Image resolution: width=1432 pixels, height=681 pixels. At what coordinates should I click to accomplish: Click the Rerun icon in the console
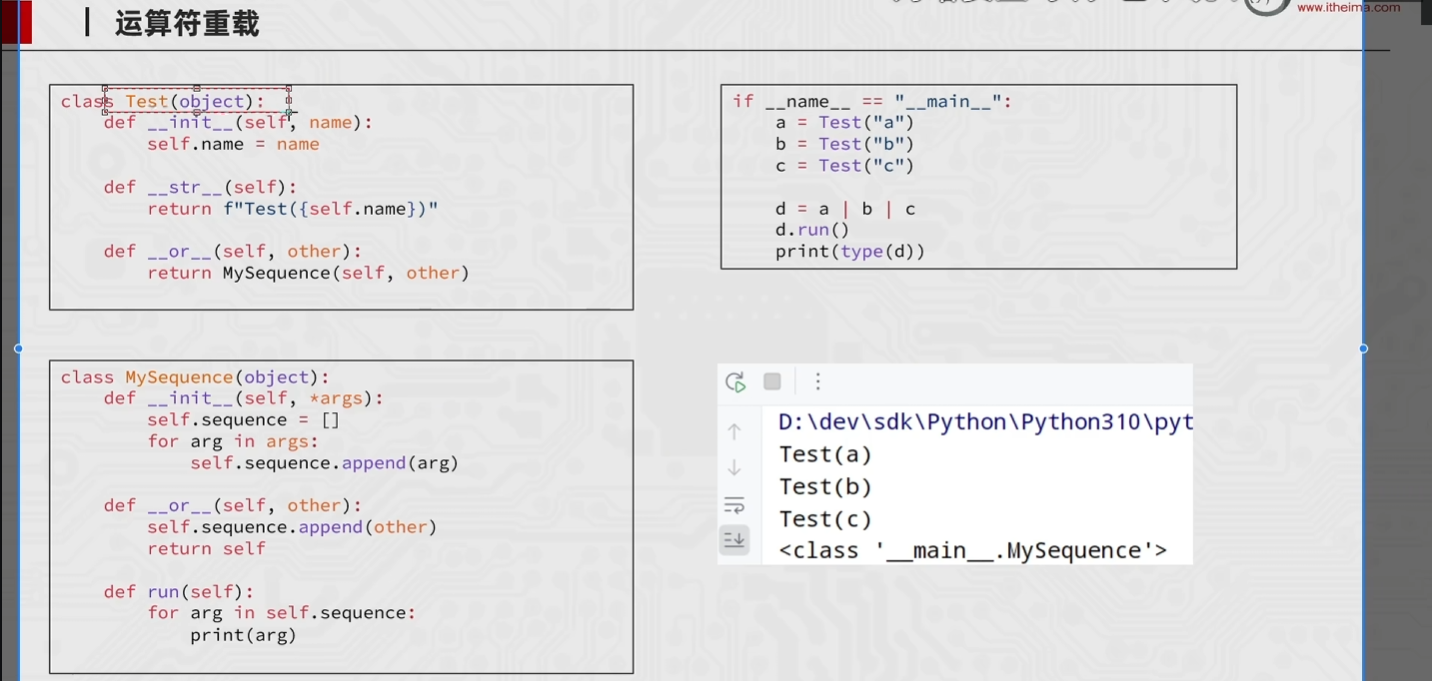pos(736,382)
